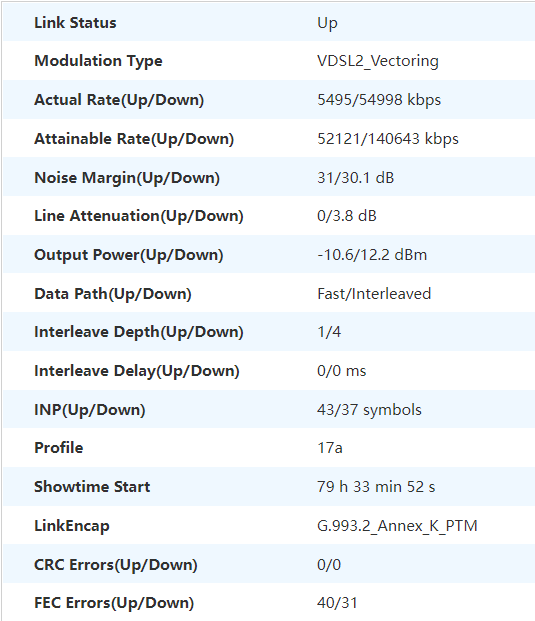The height and width of the screenshot is (621, 535).
Task: Select the -10.6/12.2 dBm value
Action: click(x=372, y=255)
